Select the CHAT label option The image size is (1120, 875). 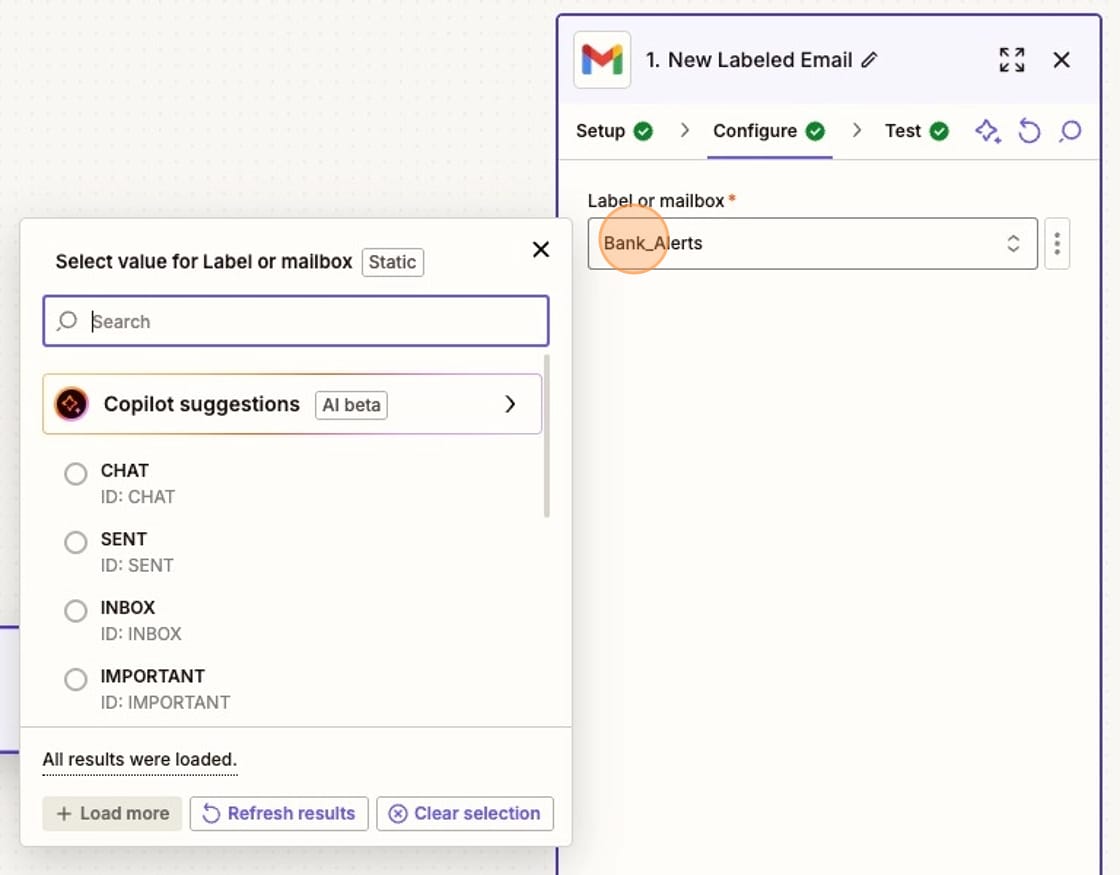tap(75, 474)
